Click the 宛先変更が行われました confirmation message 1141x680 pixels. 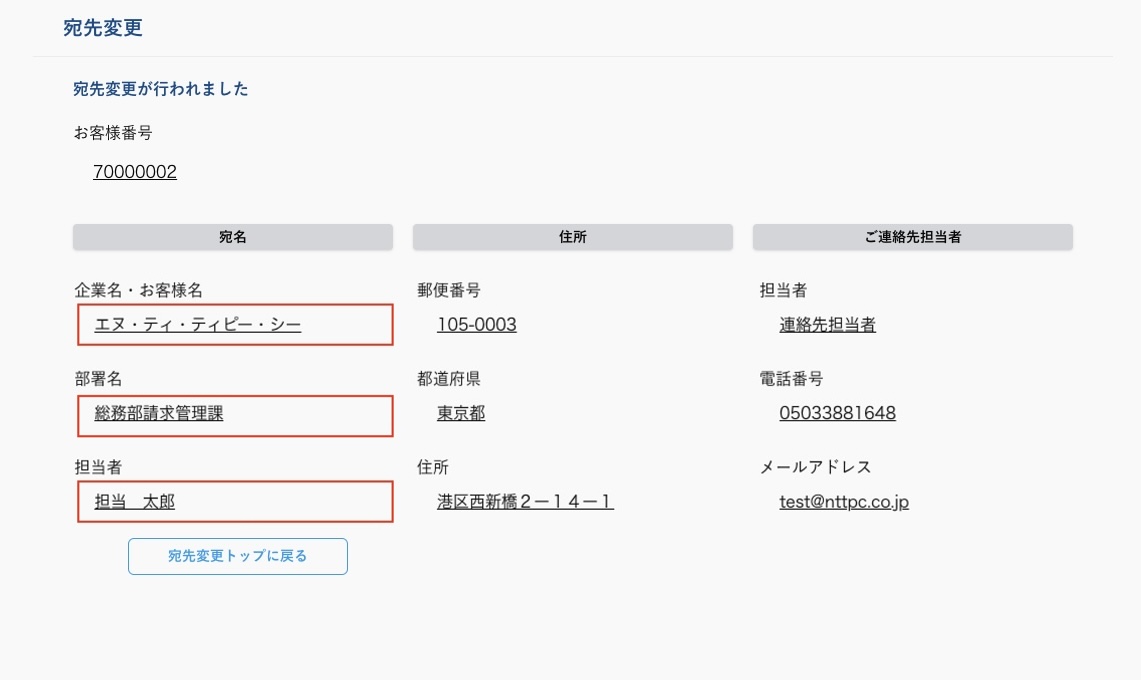161,89
